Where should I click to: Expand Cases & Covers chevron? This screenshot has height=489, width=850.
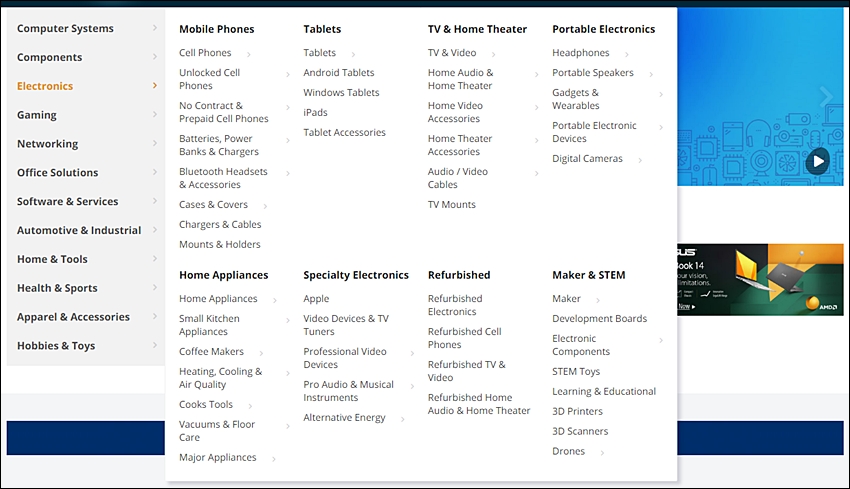point(265,205)
